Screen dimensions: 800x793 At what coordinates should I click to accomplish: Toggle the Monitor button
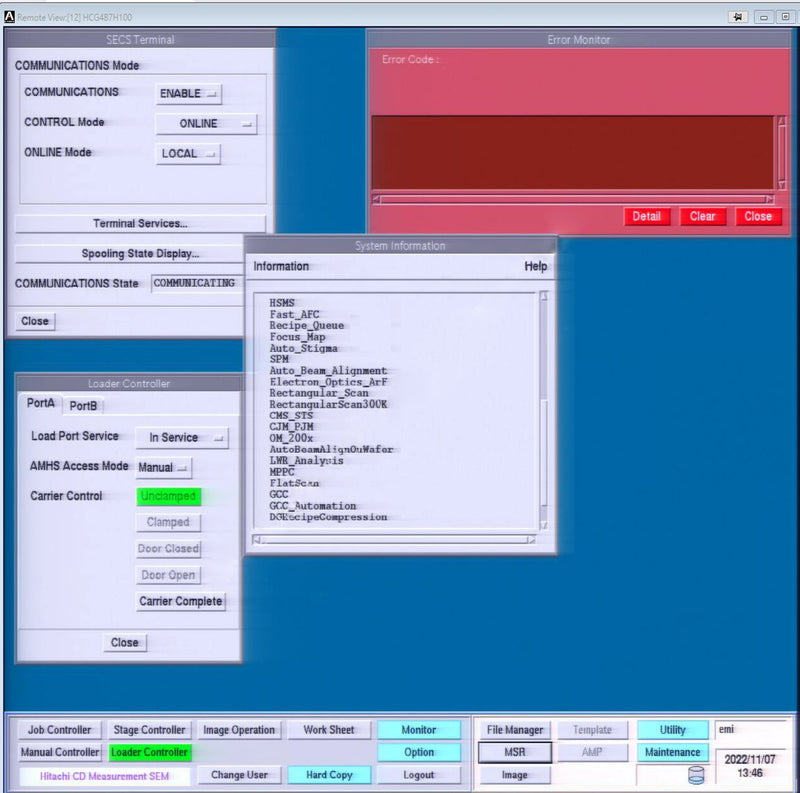[x=419, y=730]
